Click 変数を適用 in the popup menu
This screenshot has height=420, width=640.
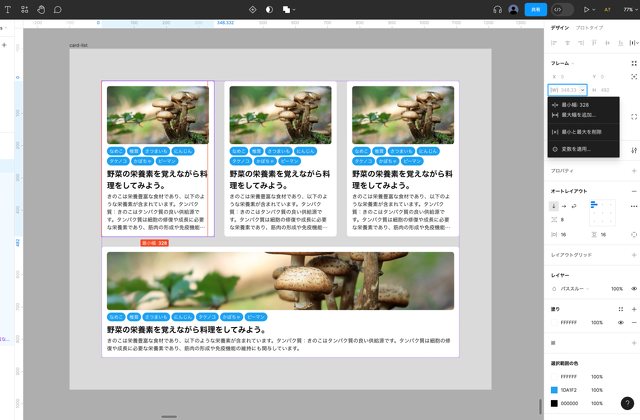coord(577,149)
